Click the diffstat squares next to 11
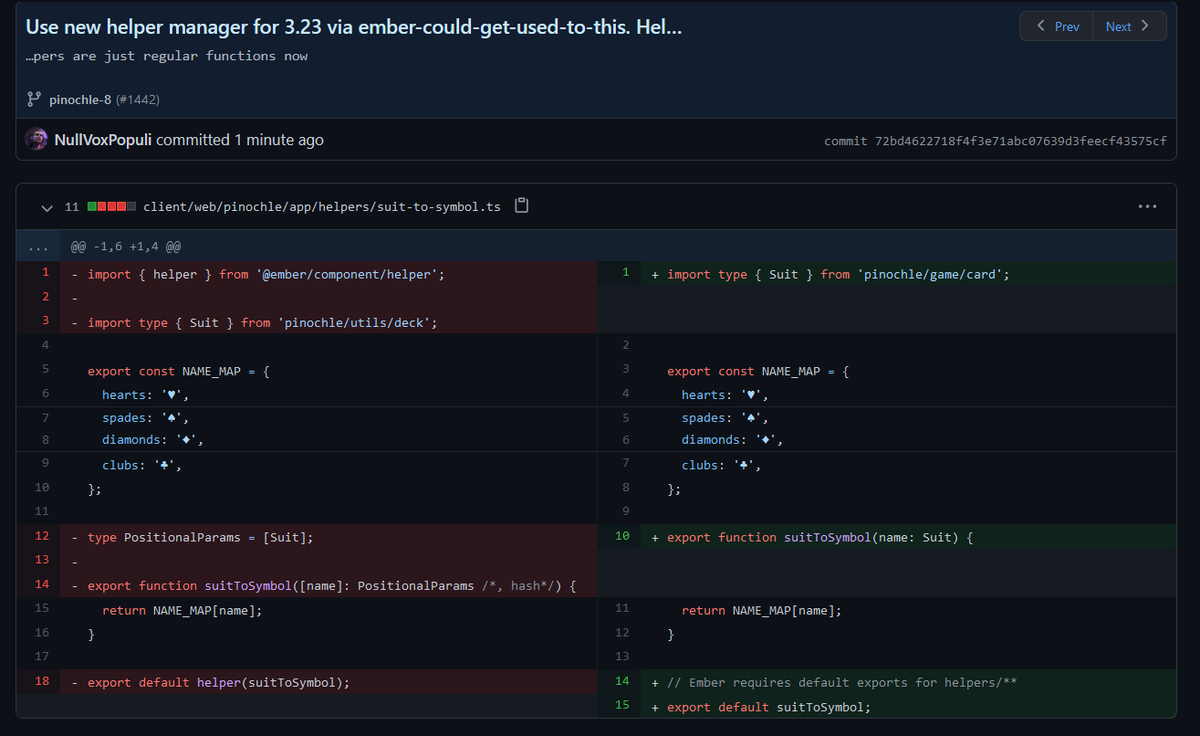Viewport: 1200px width, 736px height. [112, 207]
